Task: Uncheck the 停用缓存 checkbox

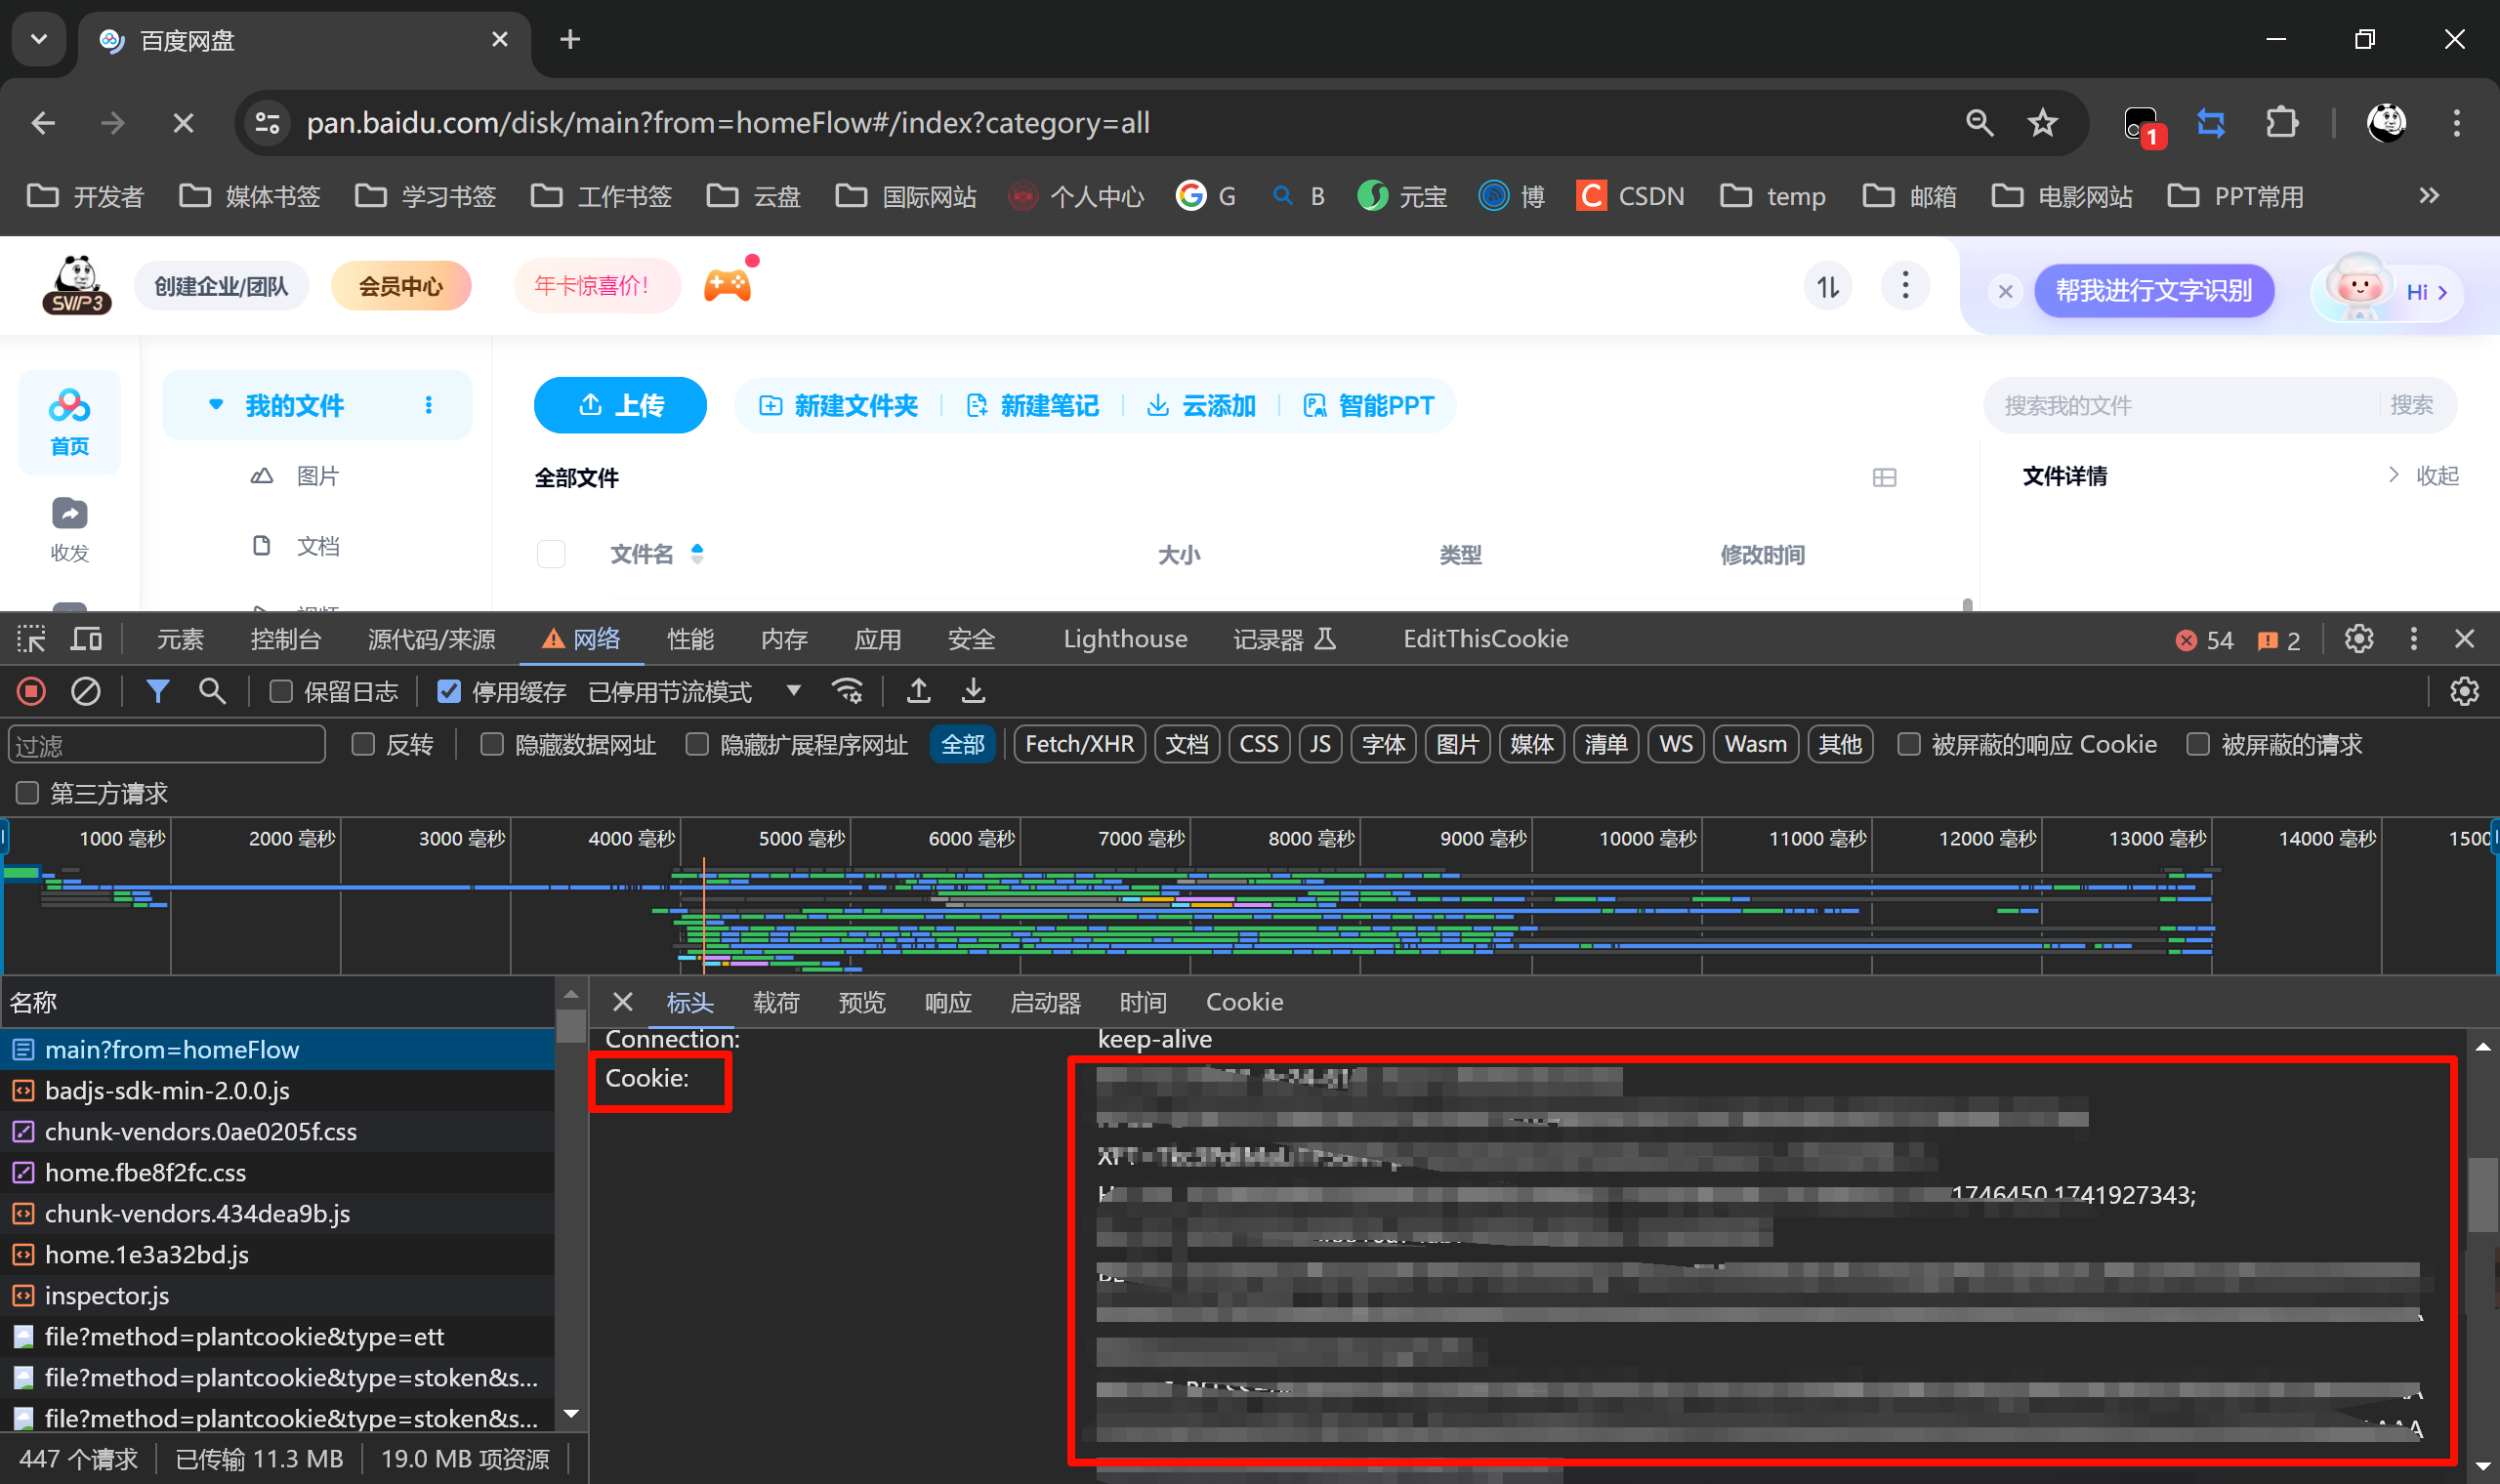Action: 449,691
